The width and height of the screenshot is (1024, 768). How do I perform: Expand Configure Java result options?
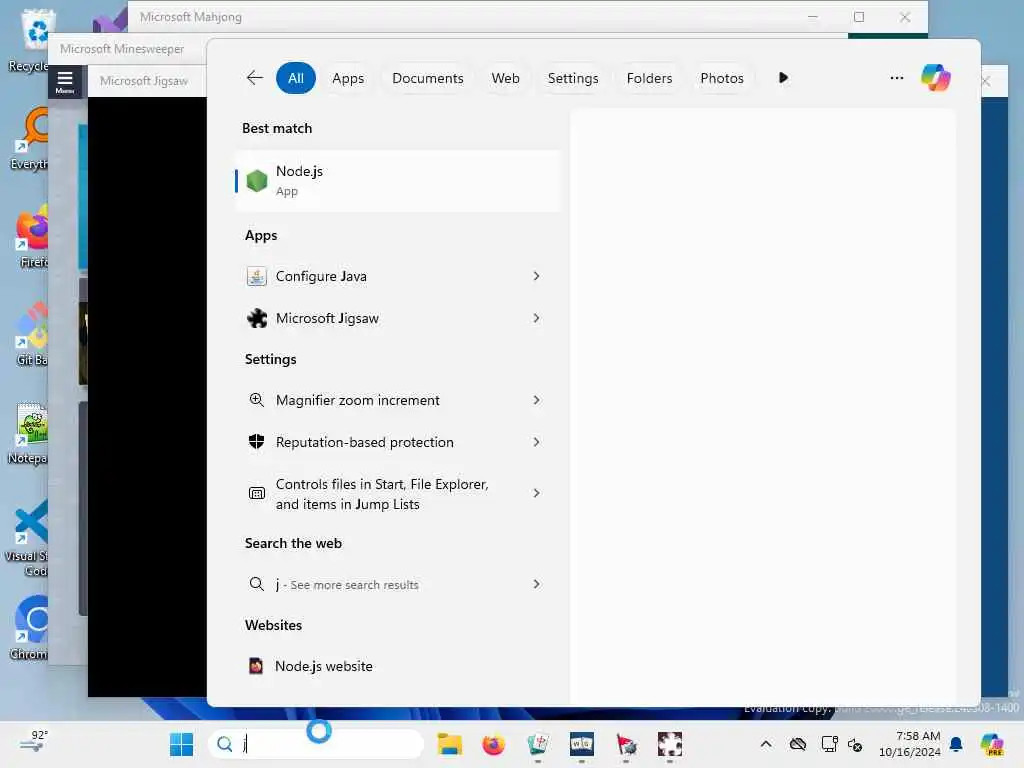[536, 276]
